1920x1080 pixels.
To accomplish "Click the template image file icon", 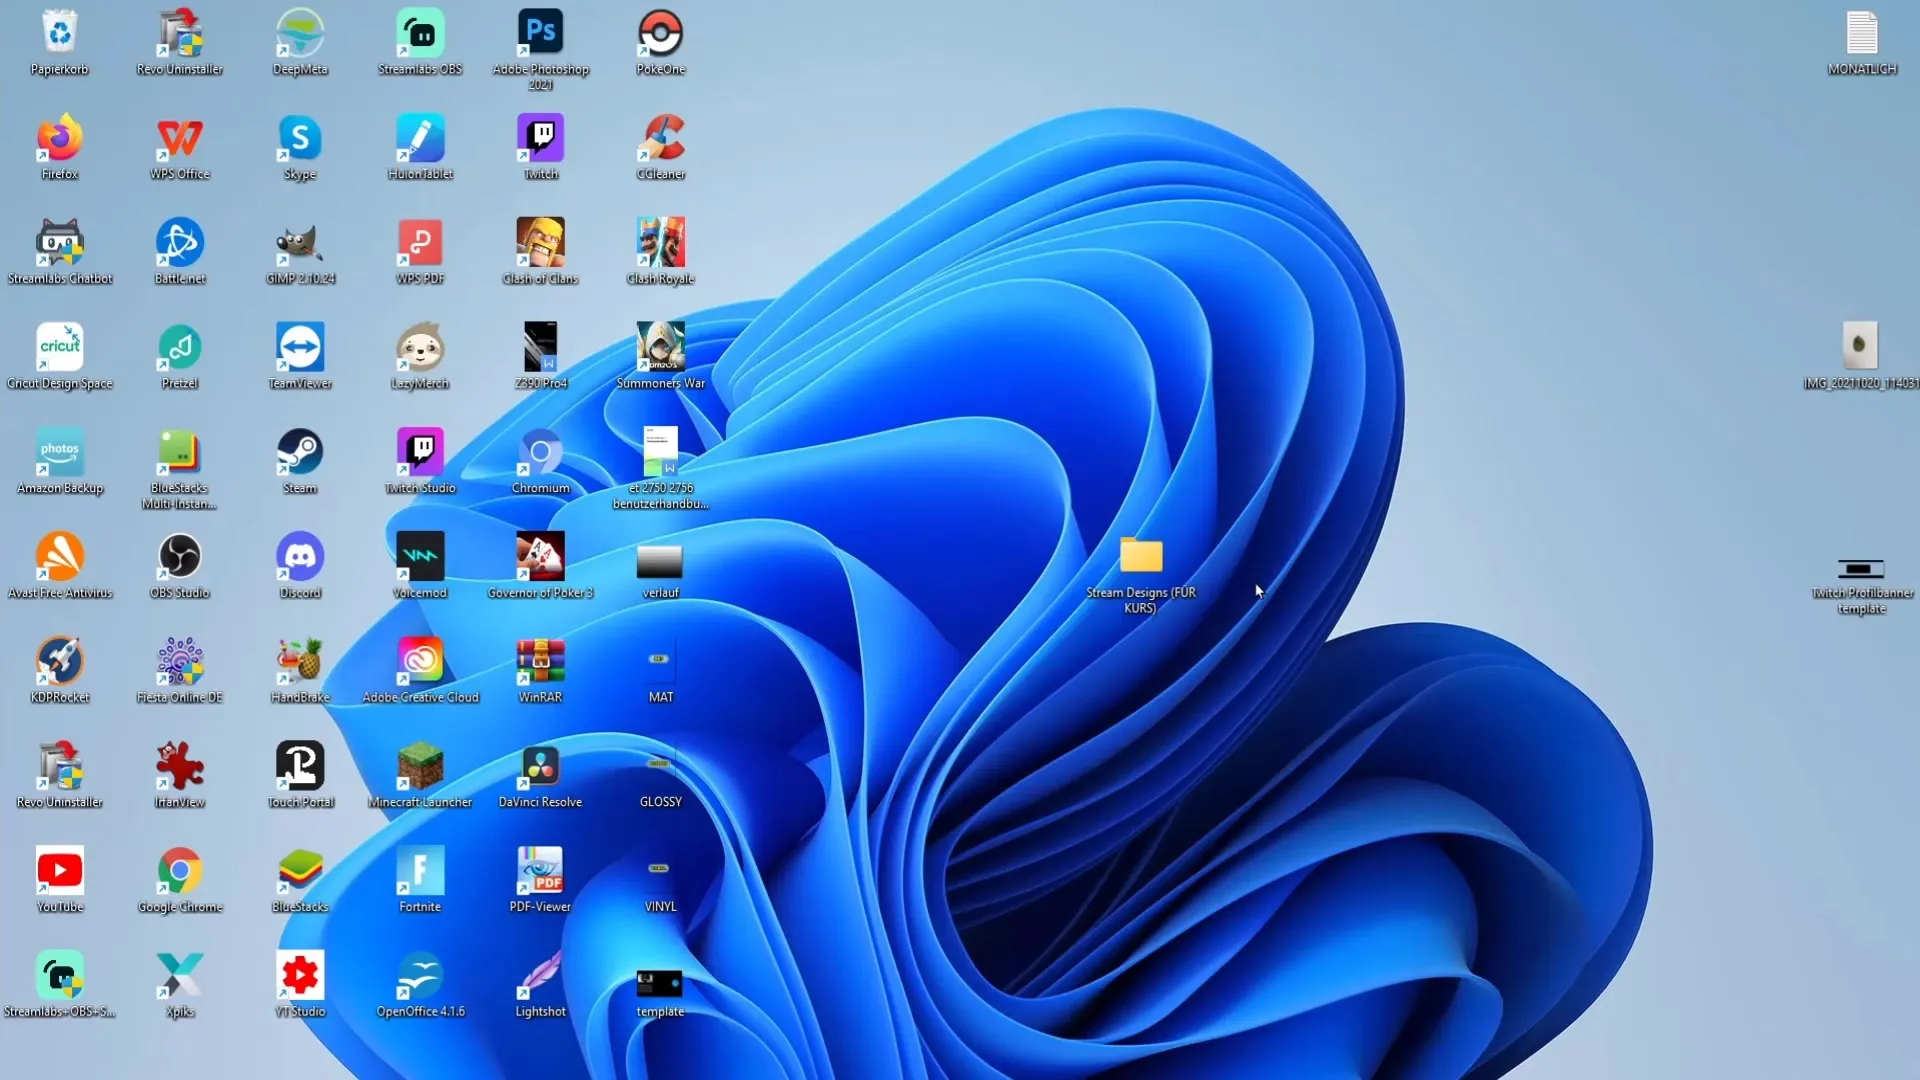I will coord(660,984).
